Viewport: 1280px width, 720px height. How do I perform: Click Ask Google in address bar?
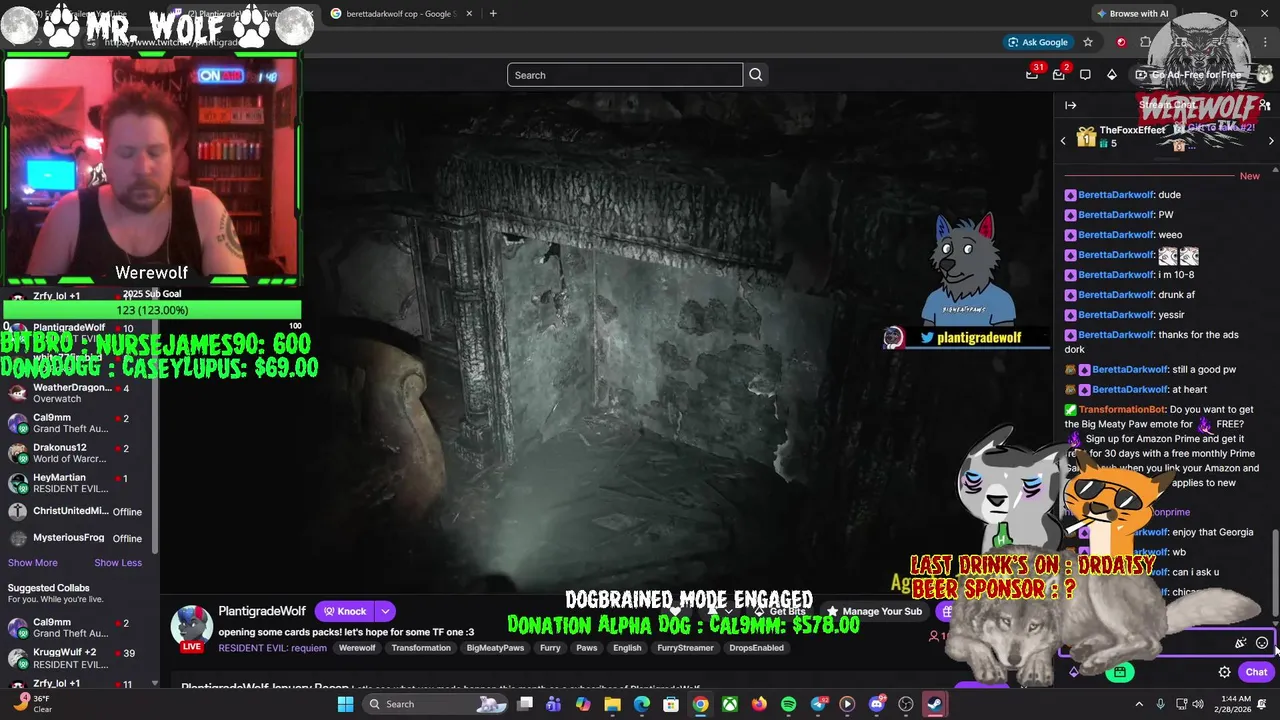[1038, 42]
